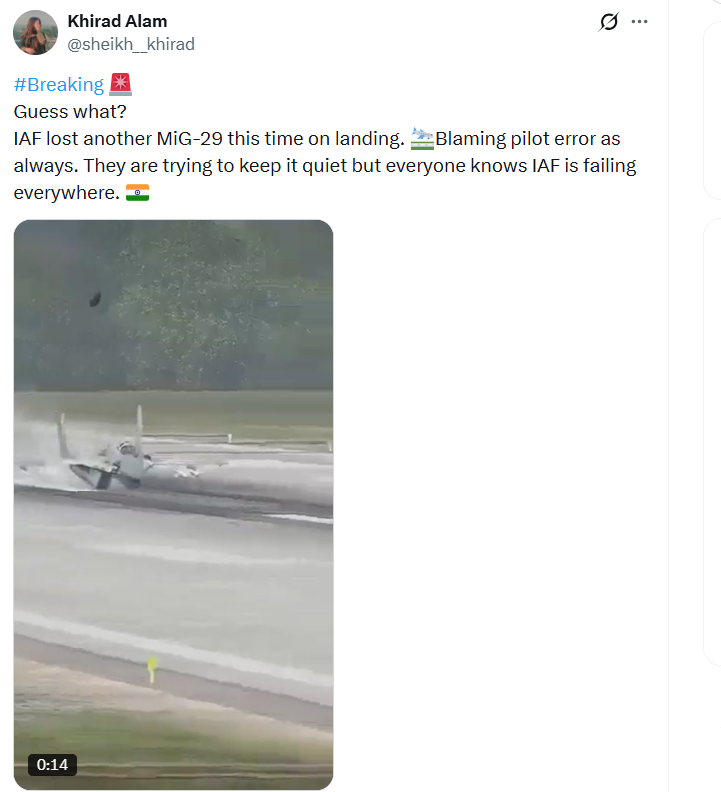721x792 pixels.
Task: Click the India flag emoji
Action: click(137, 192)
